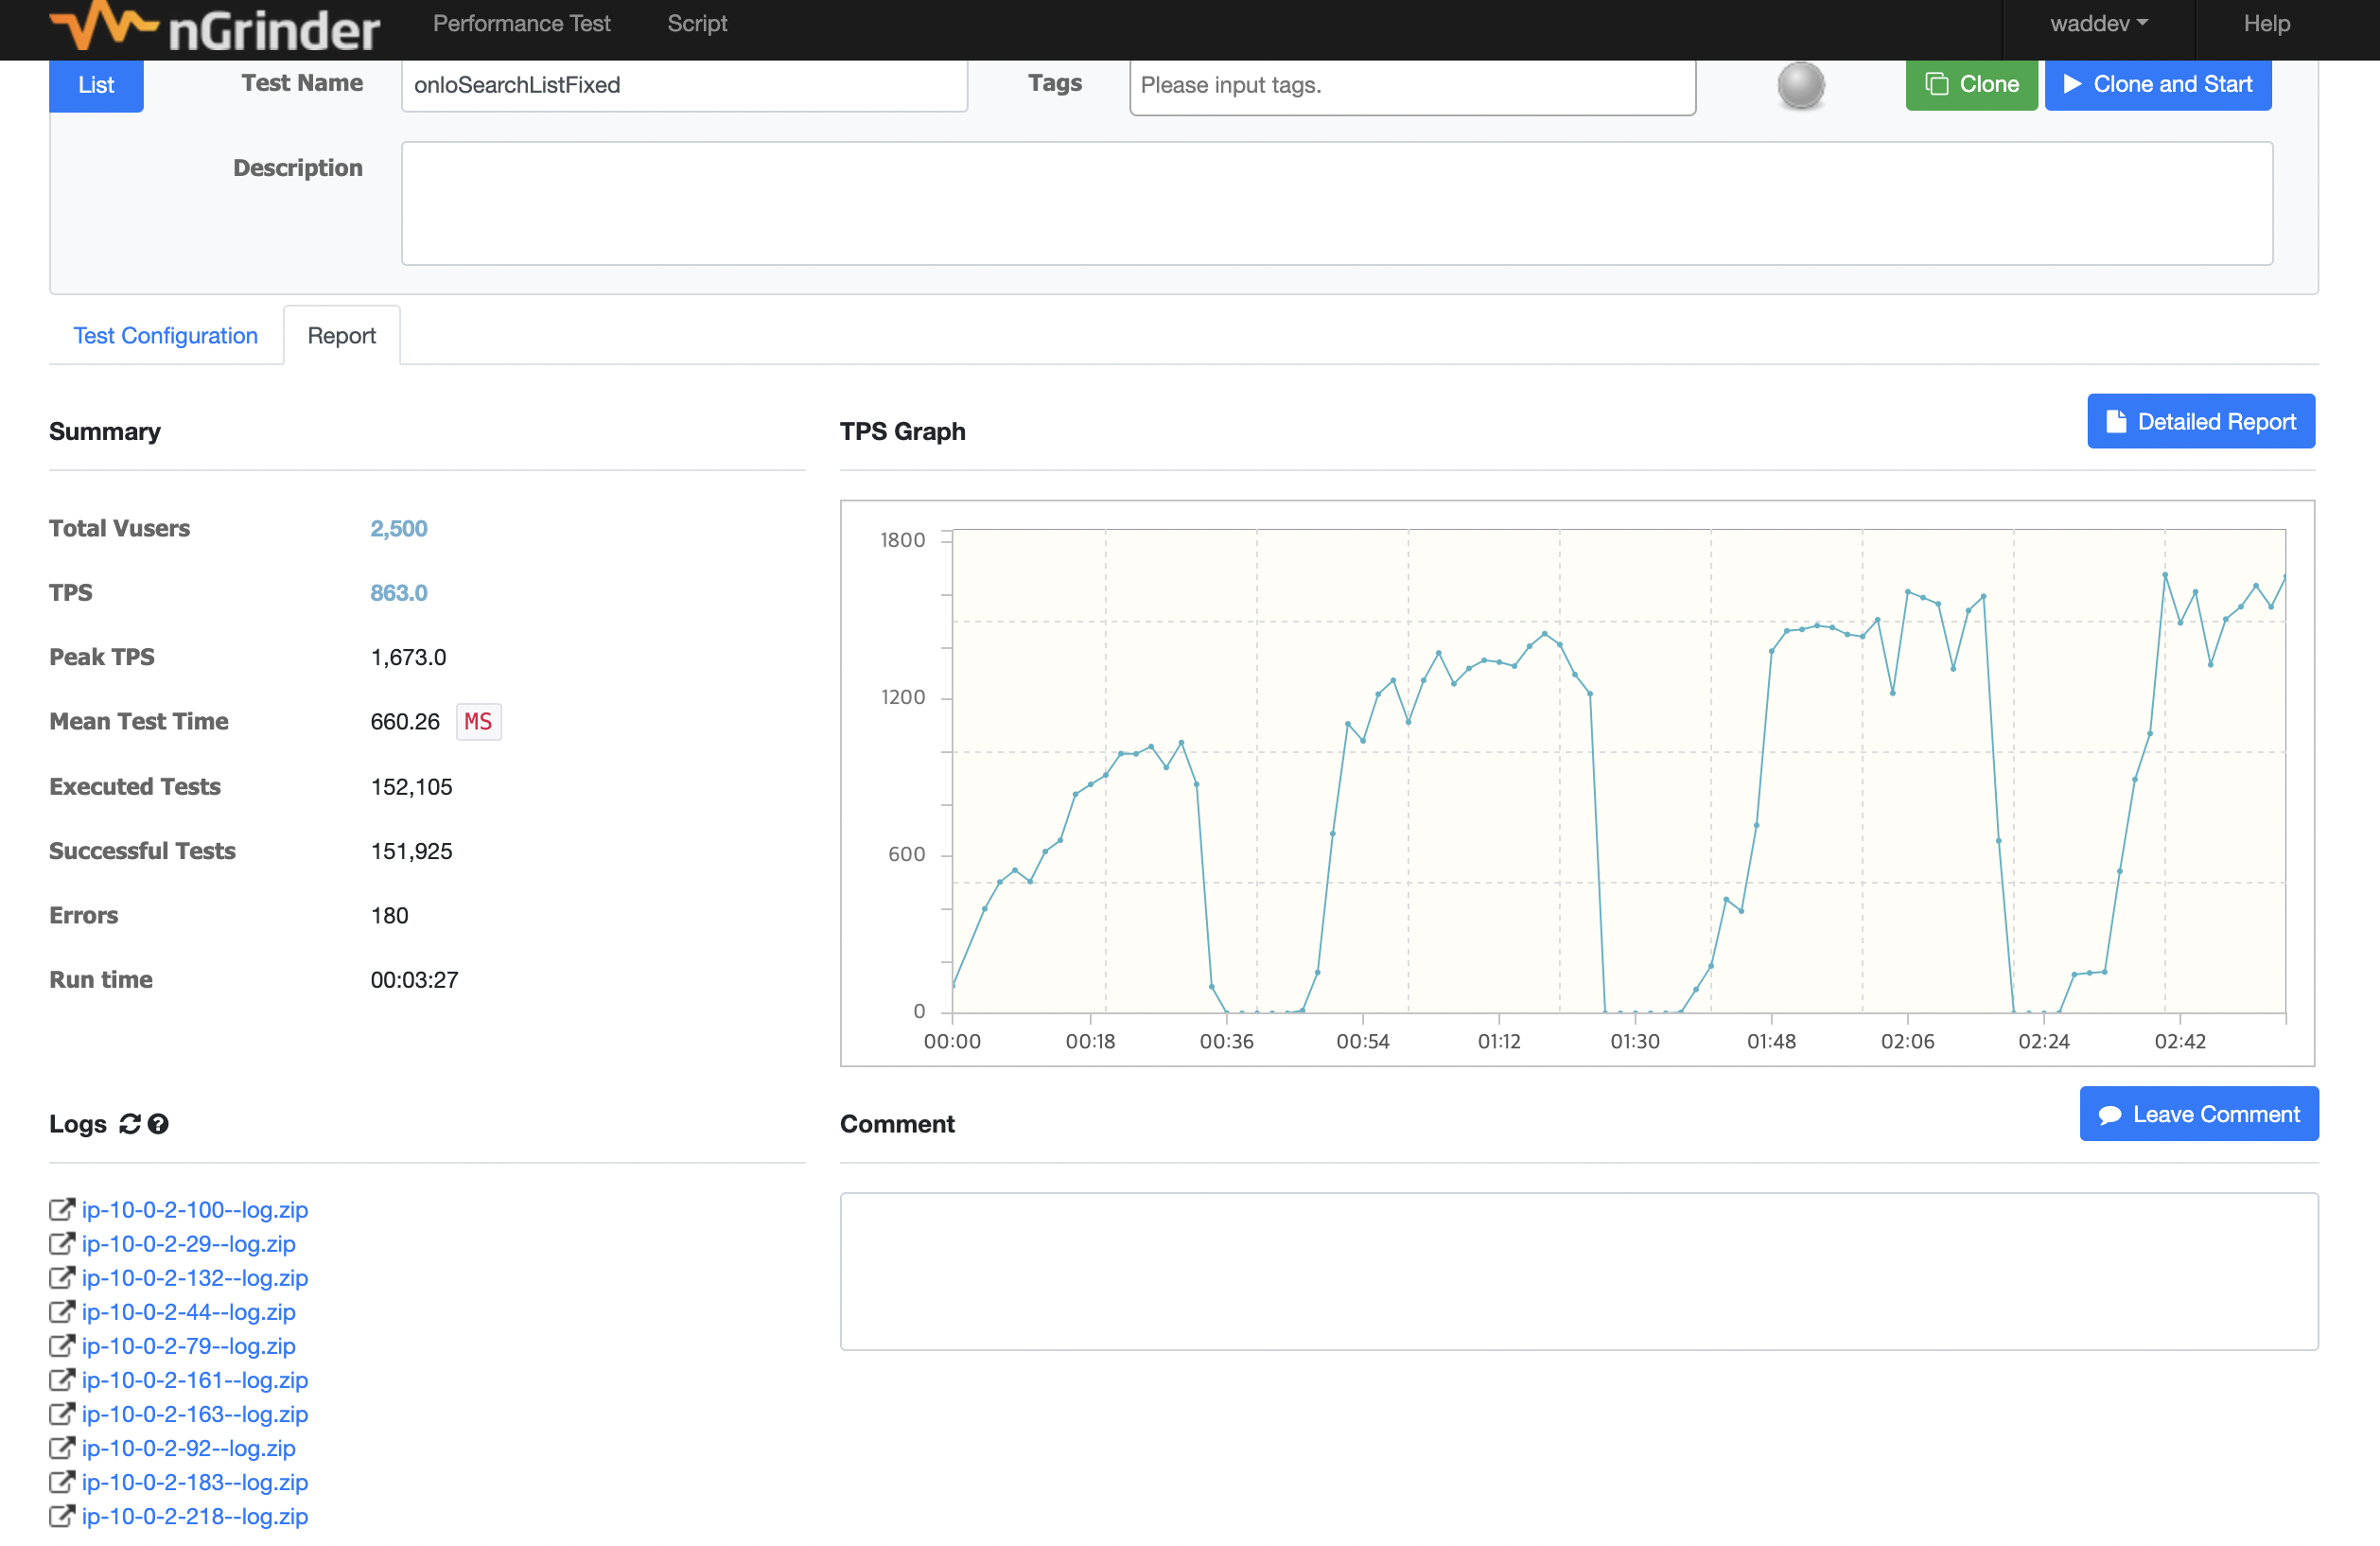The image size is (2380, 1546).
Task: Open the Script menu
Action: 697,24
